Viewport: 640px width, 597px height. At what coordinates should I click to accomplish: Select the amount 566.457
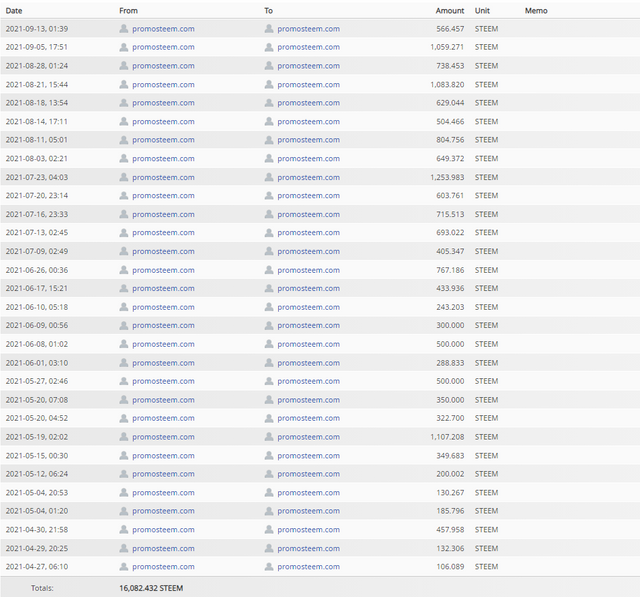tap(450, 29)
